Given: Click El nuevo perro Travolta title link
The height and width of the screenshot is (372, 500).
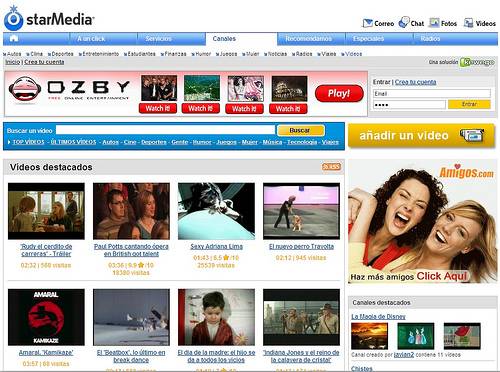Looking at the screenshot, I should [301, 247].
